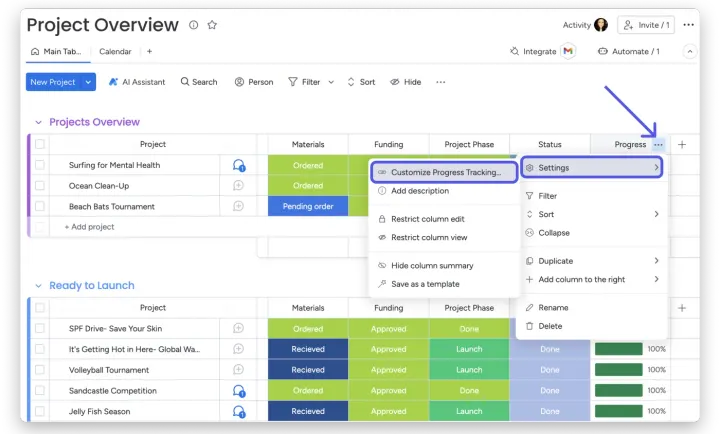720x434 pixels.
Task: Open the Hide columns tool
Action: tap(406, 82)
